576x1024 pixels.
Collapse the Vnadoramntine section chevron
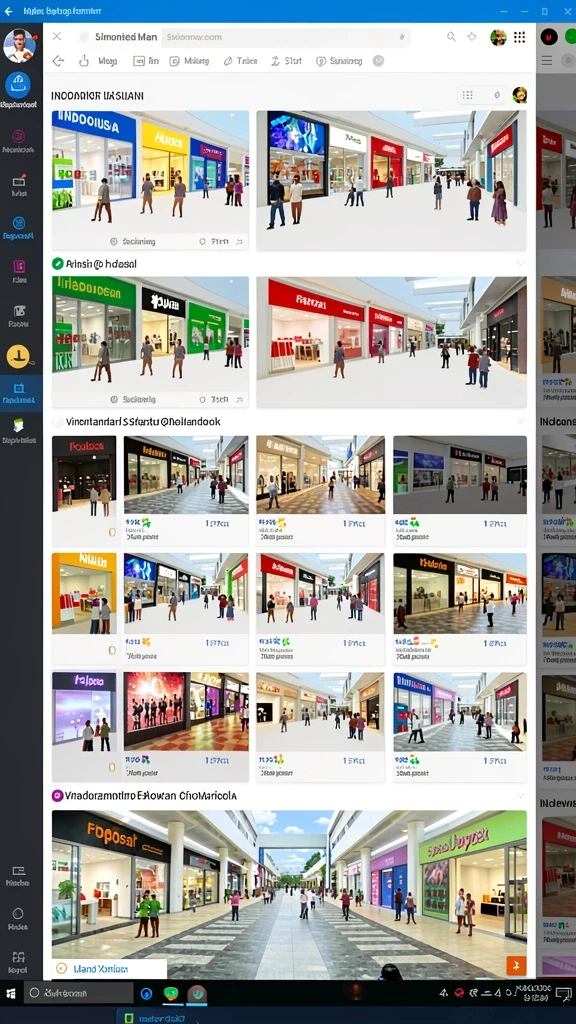(520, 795)
